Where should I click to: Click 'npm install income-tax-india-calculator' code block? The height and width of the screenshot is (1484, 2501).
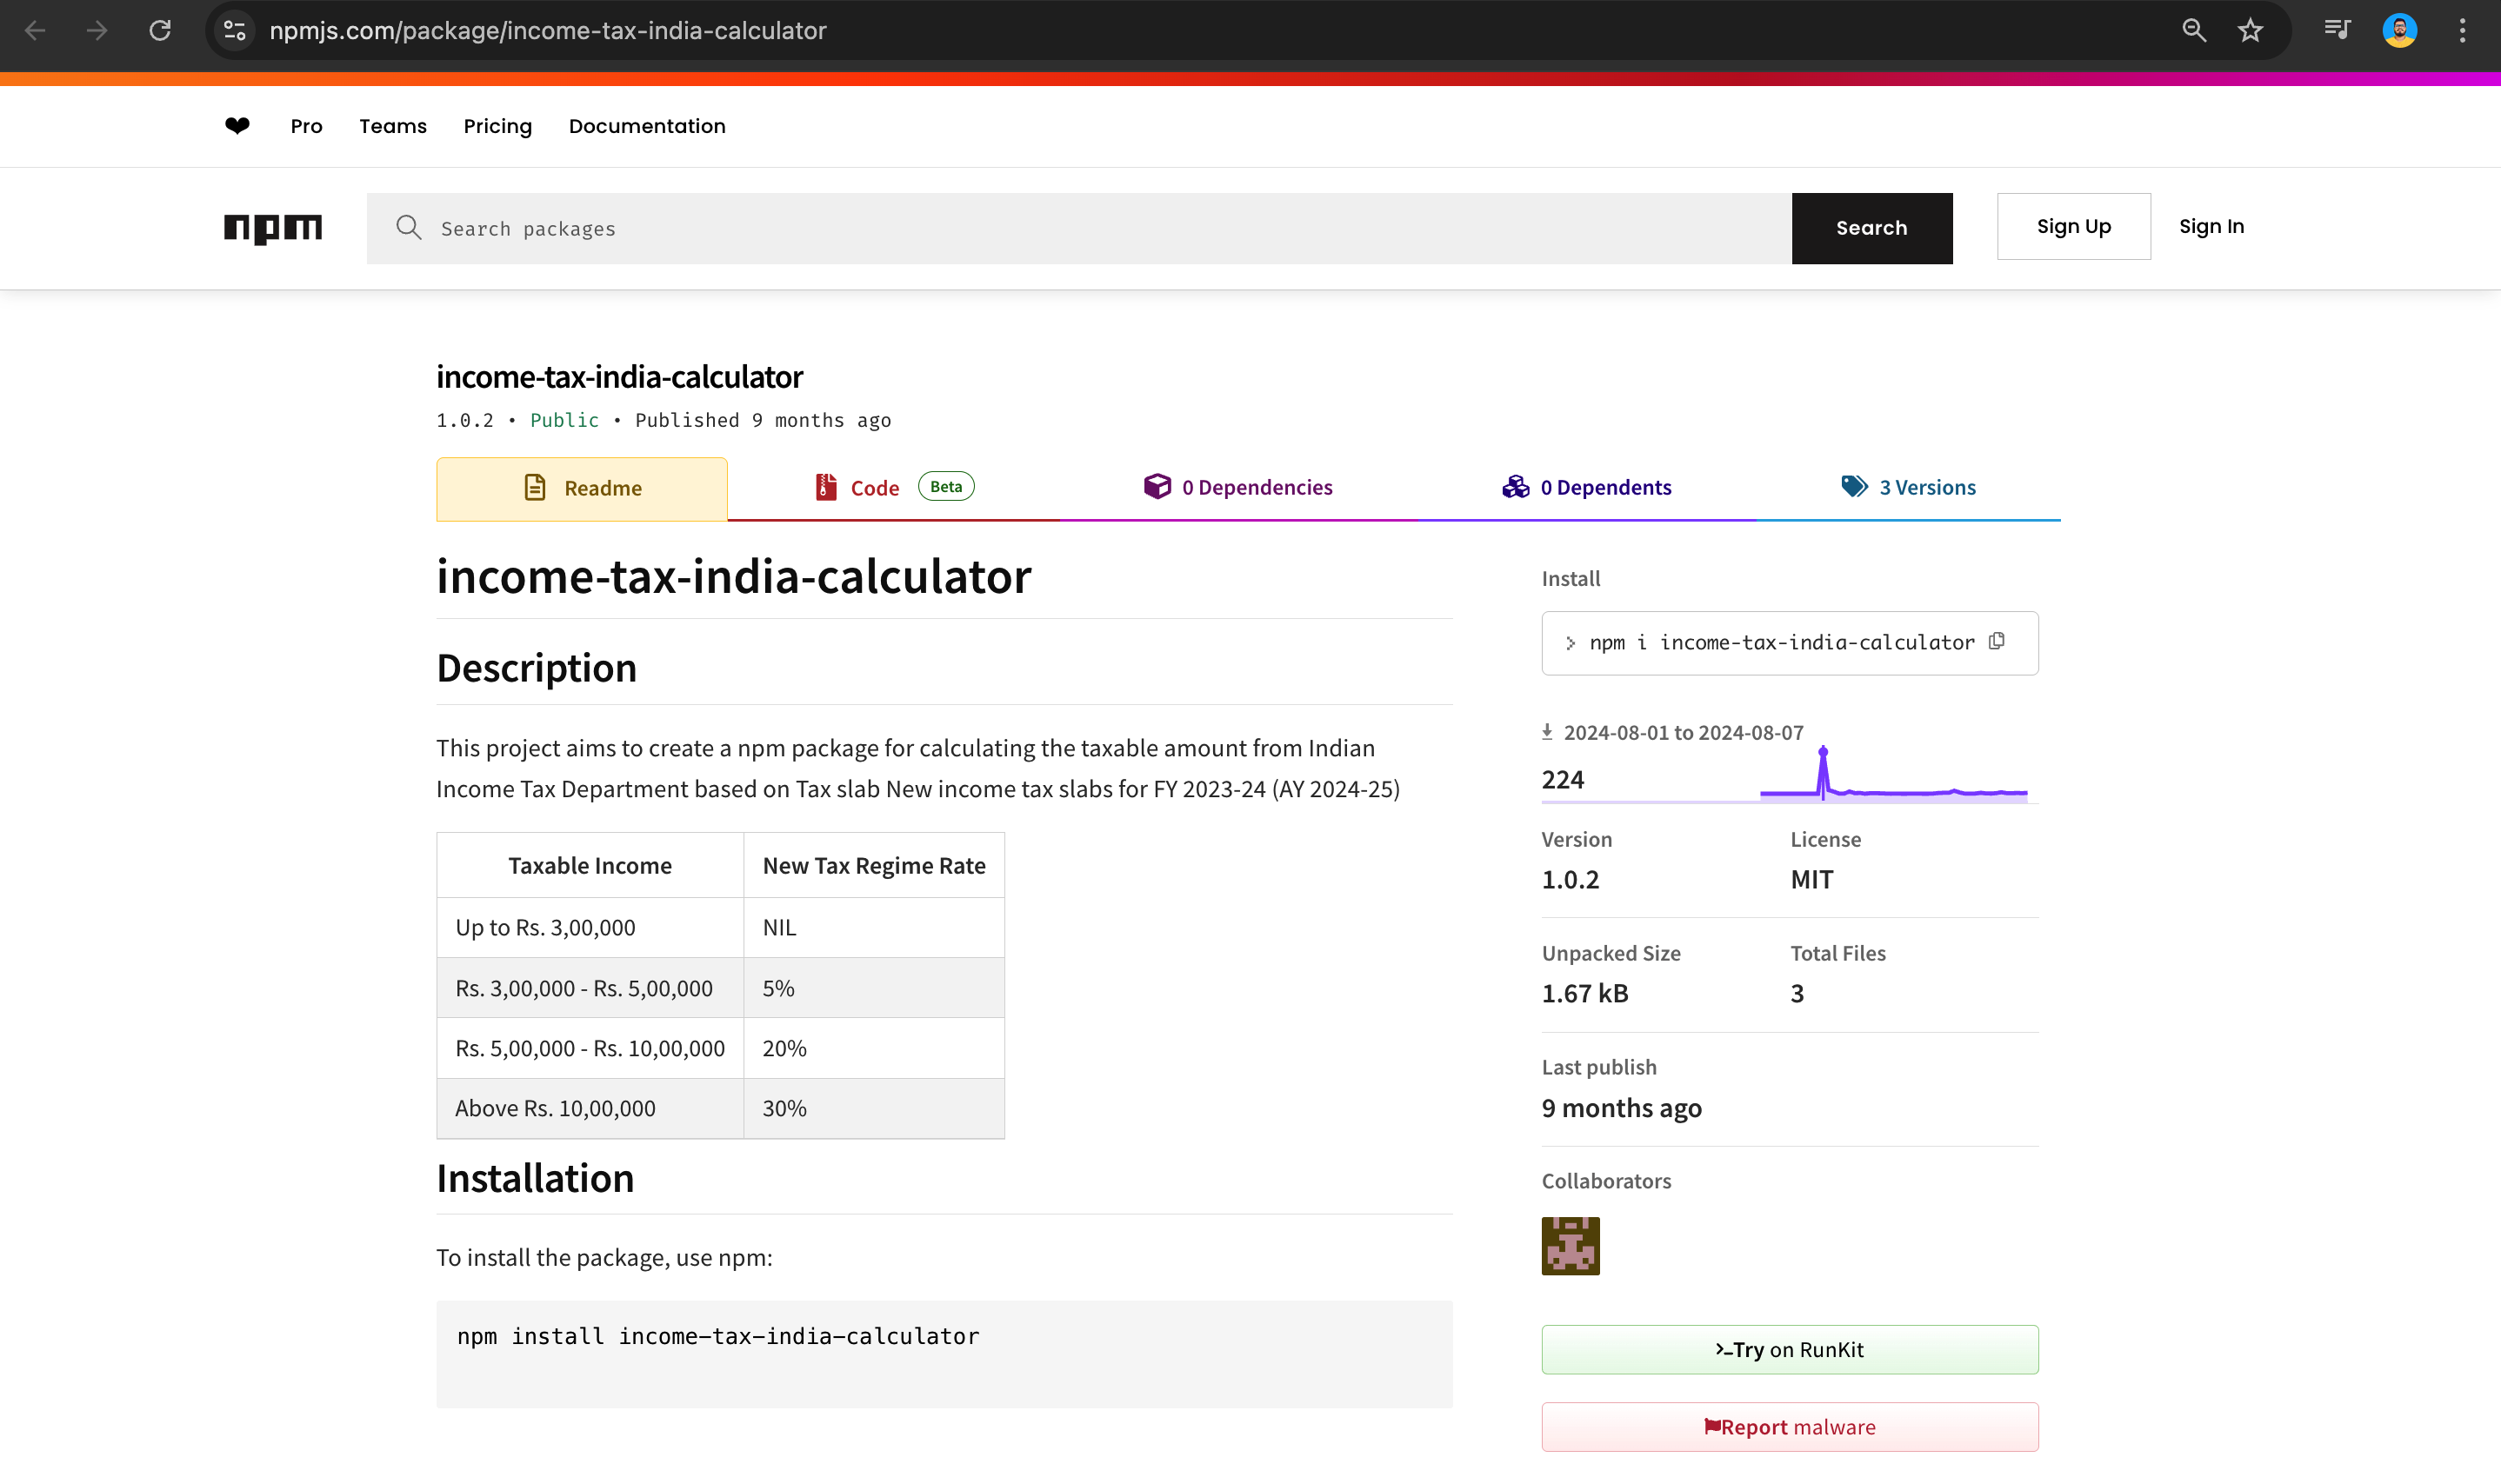[944, 1354]
